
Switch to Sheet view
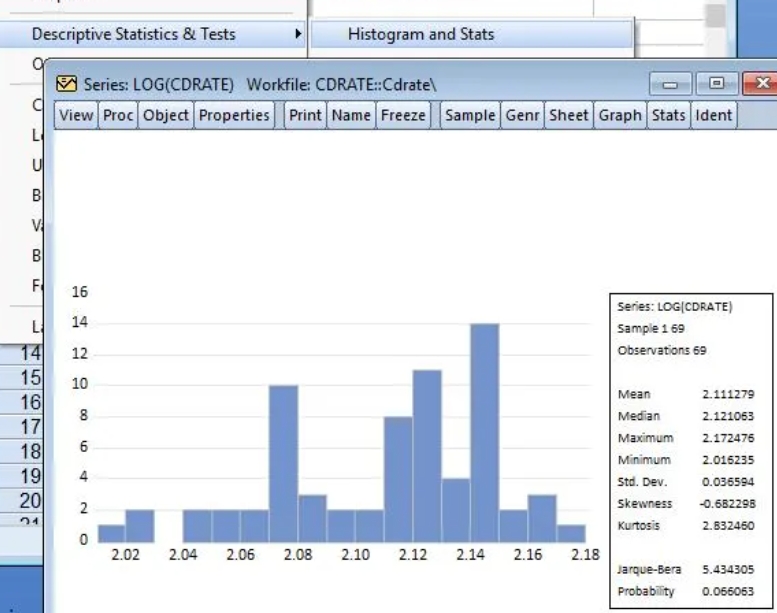pos(568,115)
